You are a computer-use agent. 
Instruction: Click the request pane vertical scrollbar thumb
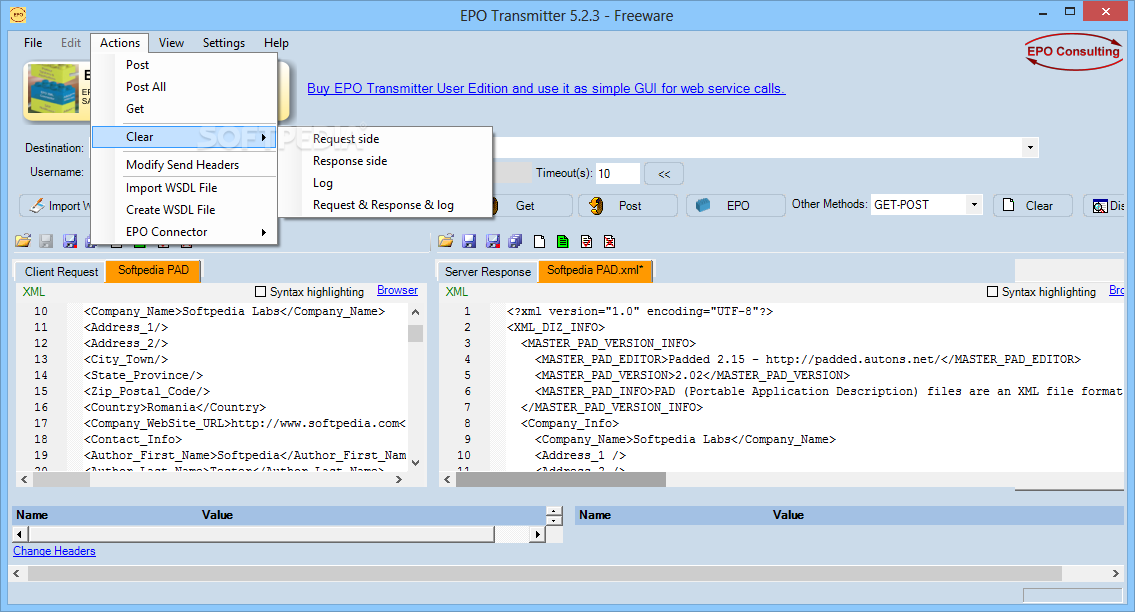pyautogui.click(x=415, y=333)
